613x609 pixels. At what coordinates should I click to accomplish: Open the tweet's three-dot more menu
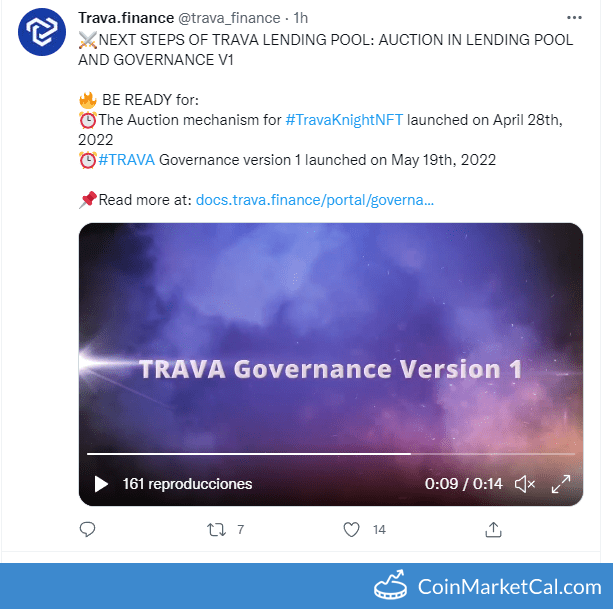(574, 18)
